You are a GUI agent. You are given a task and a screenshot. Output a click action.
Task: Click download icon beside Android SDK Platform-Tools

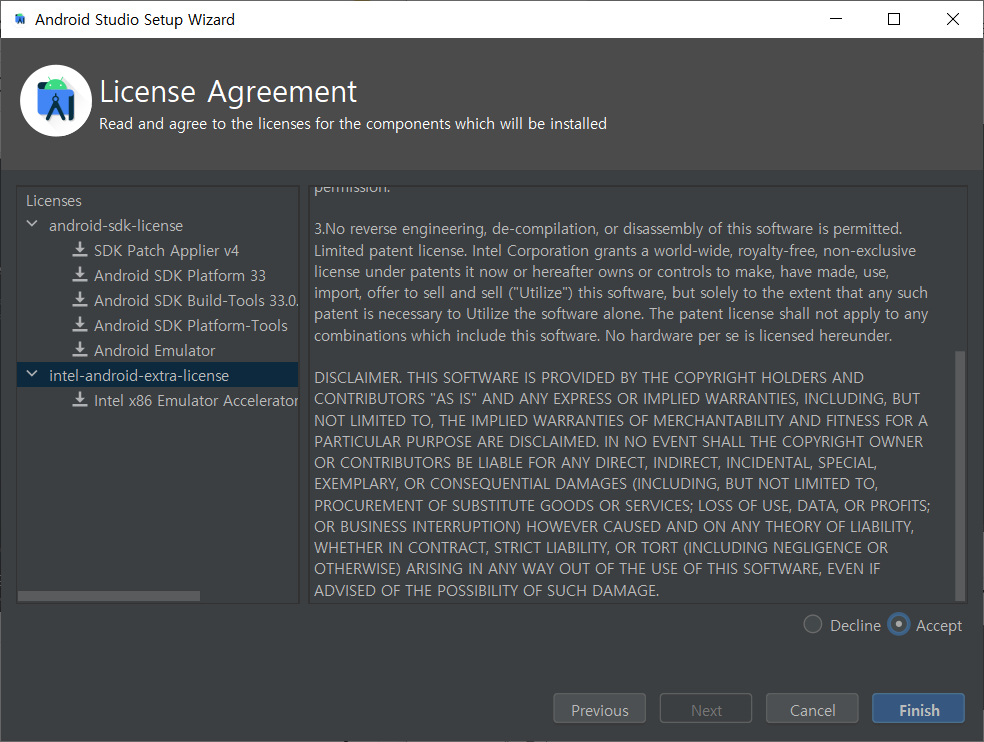click(80, 325)
